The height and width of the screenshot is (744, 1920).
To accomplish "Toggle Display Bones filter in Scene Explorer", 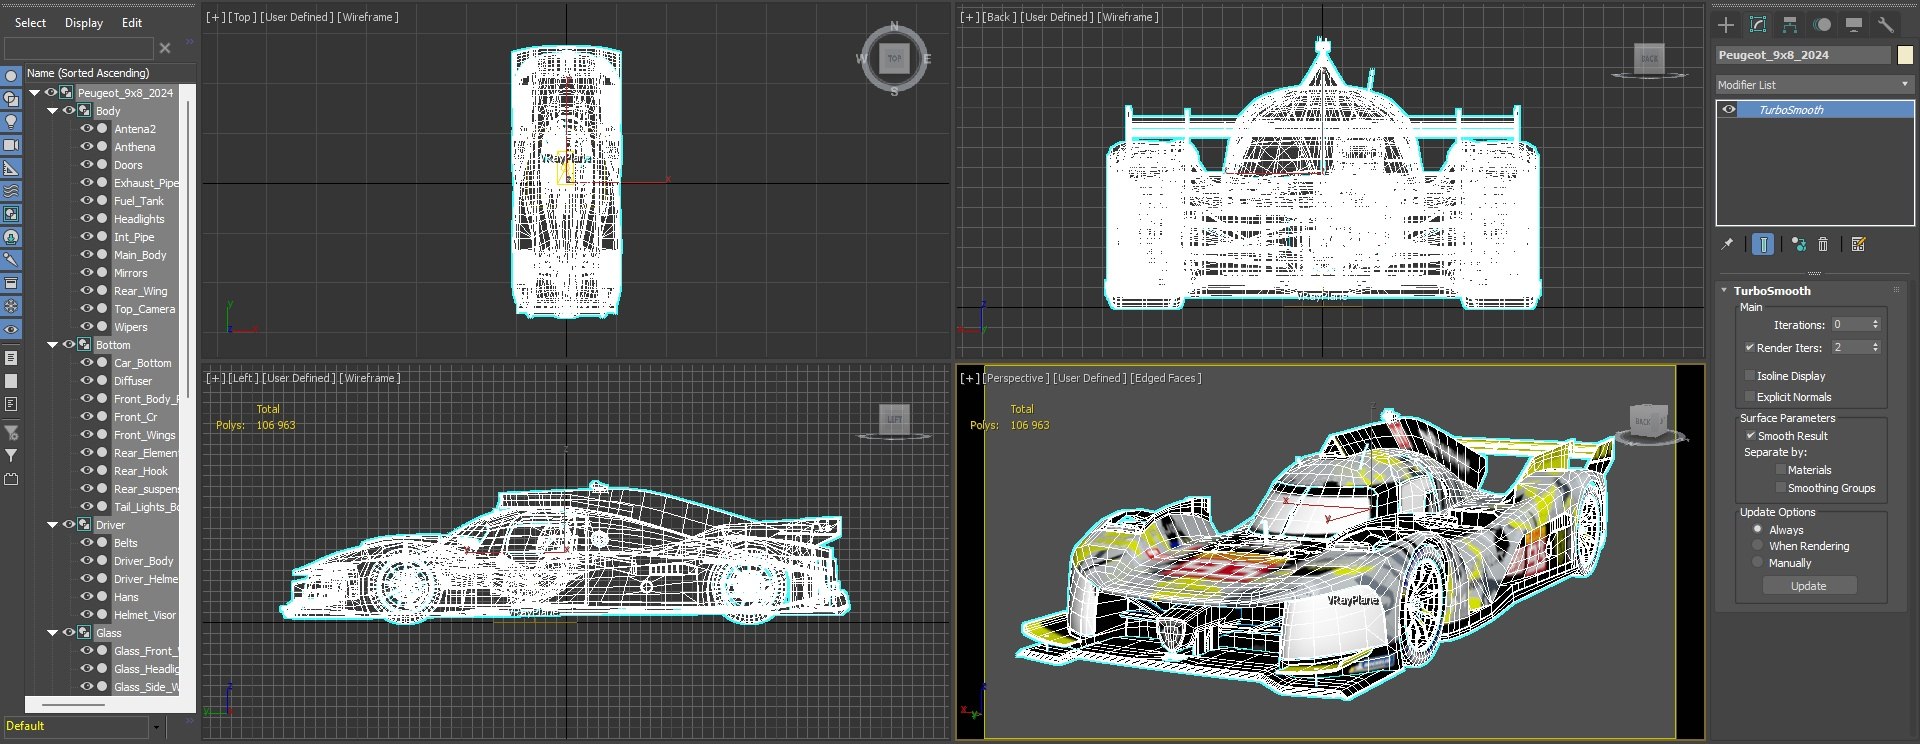I will (x=11, y=260).
